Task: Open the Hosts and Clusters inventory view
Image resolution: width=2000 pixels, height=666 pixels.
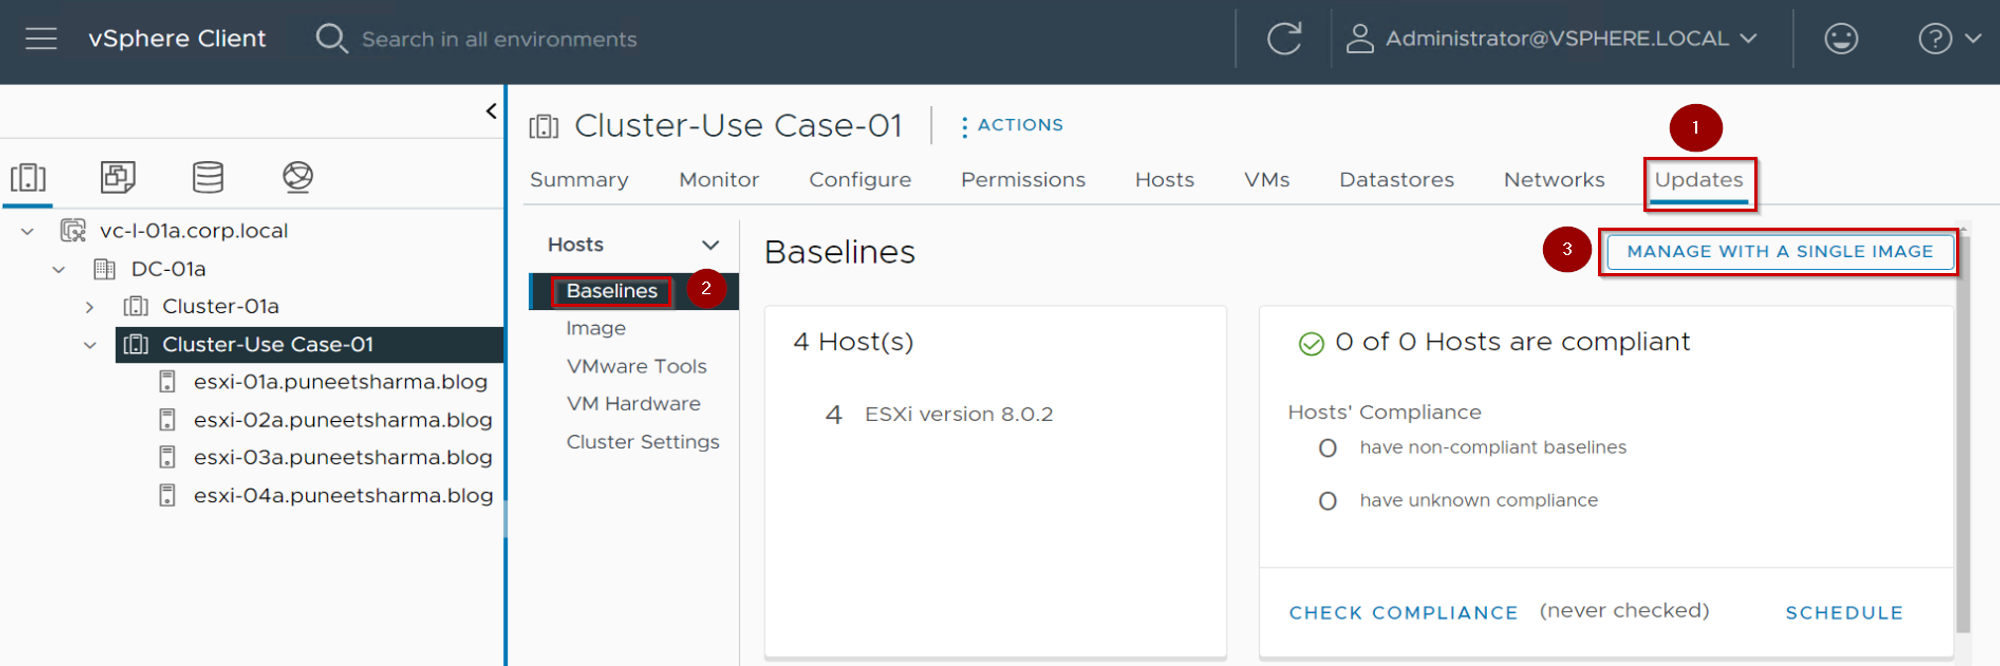Action: pyautogui.click(x=28, y=178)
